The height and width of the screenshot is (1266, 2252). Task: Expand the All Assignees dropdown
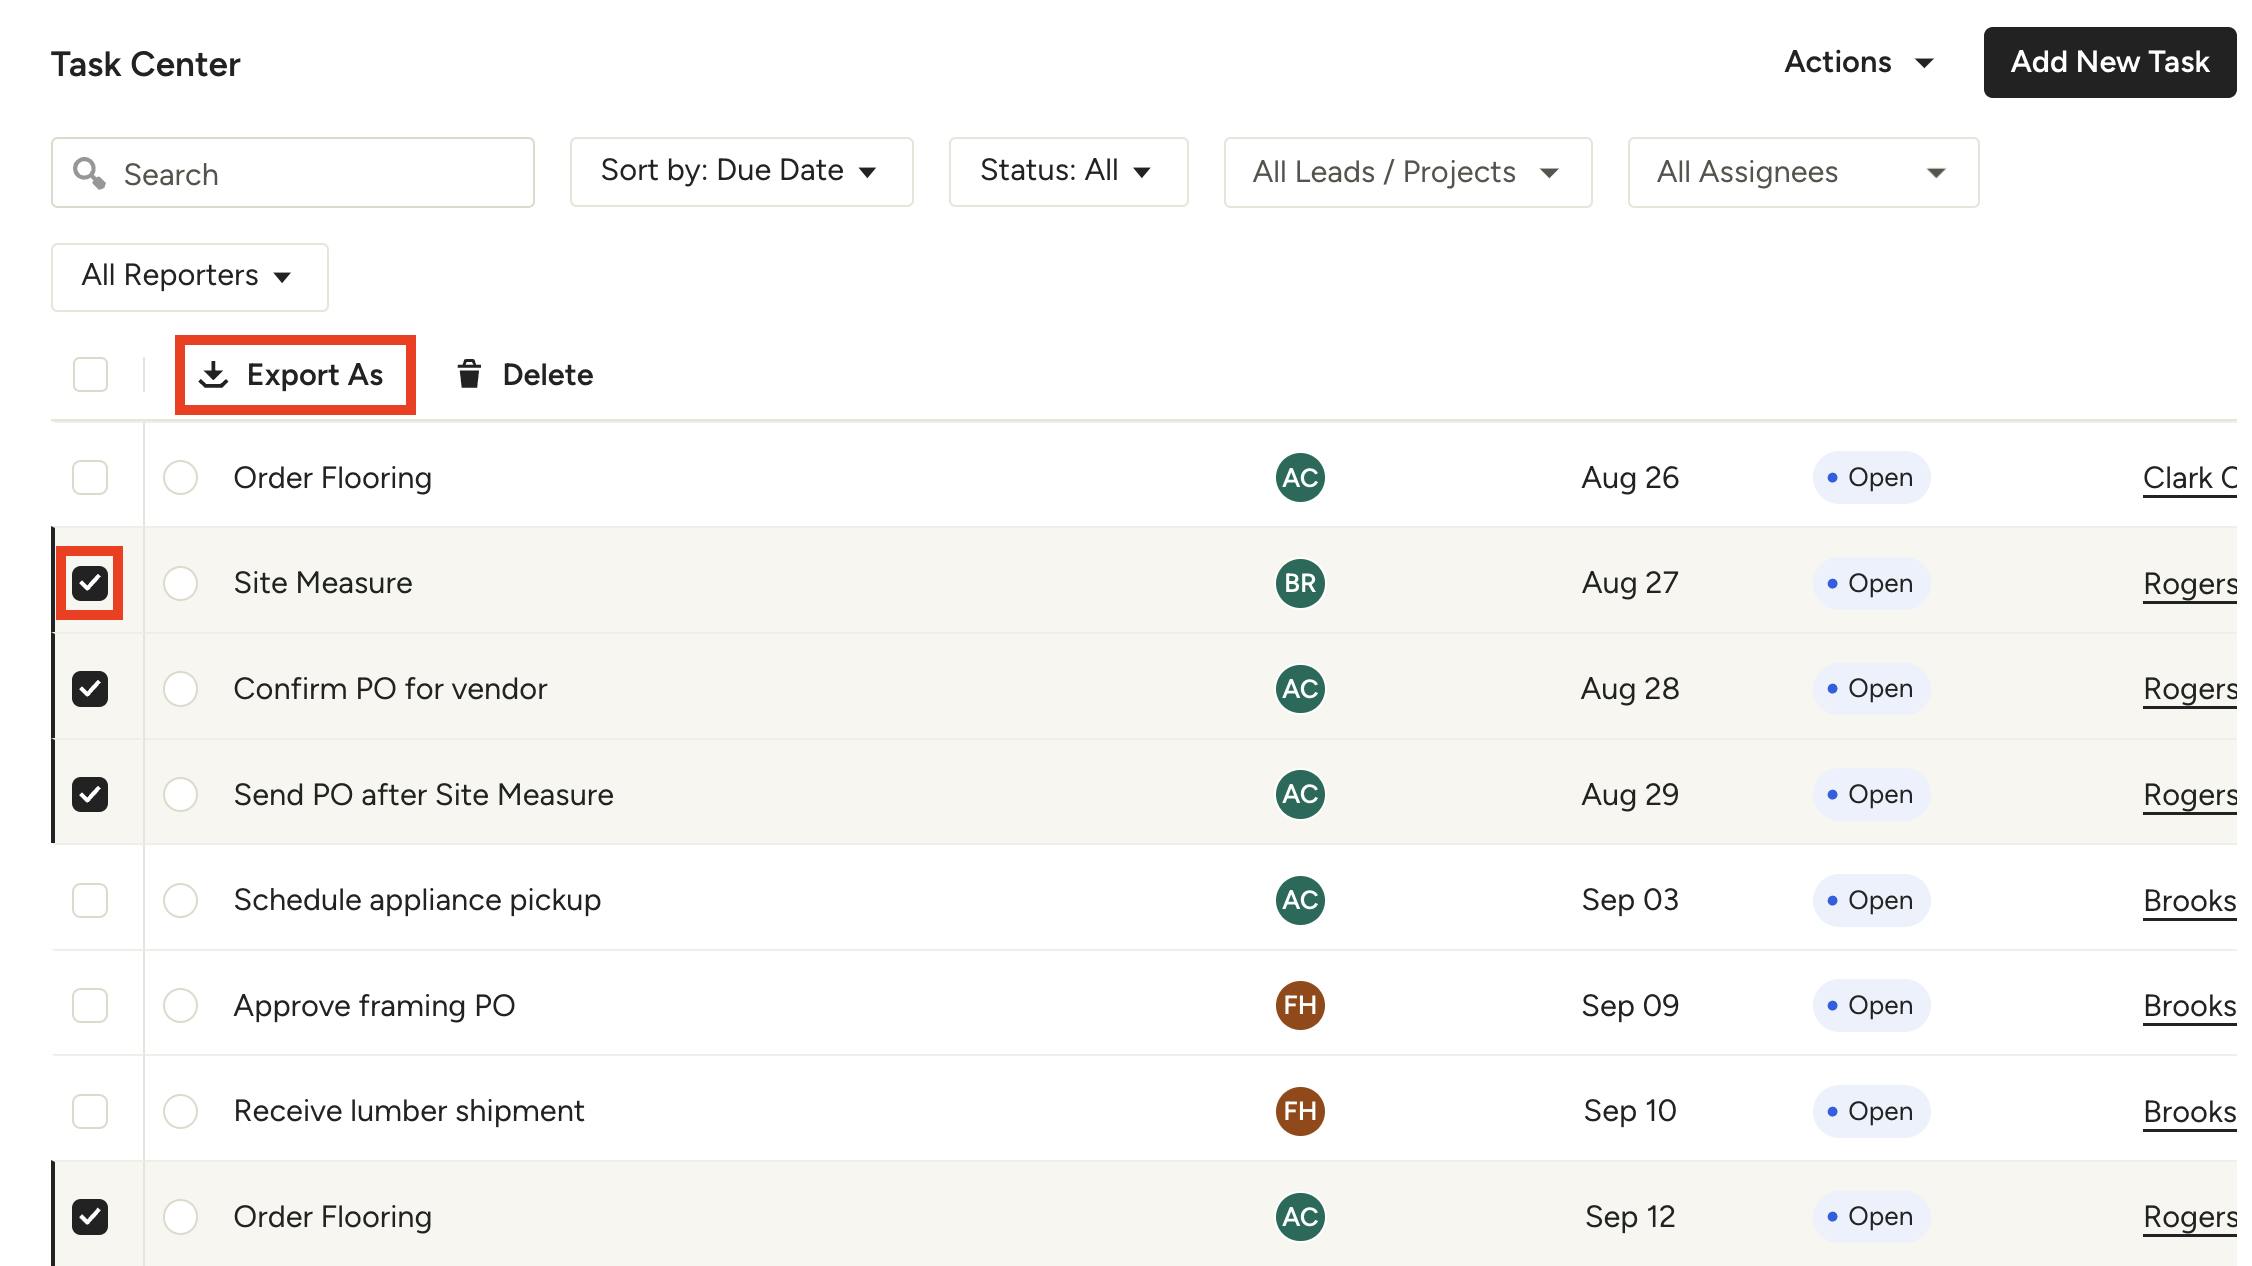click(x=1801, y=172)
